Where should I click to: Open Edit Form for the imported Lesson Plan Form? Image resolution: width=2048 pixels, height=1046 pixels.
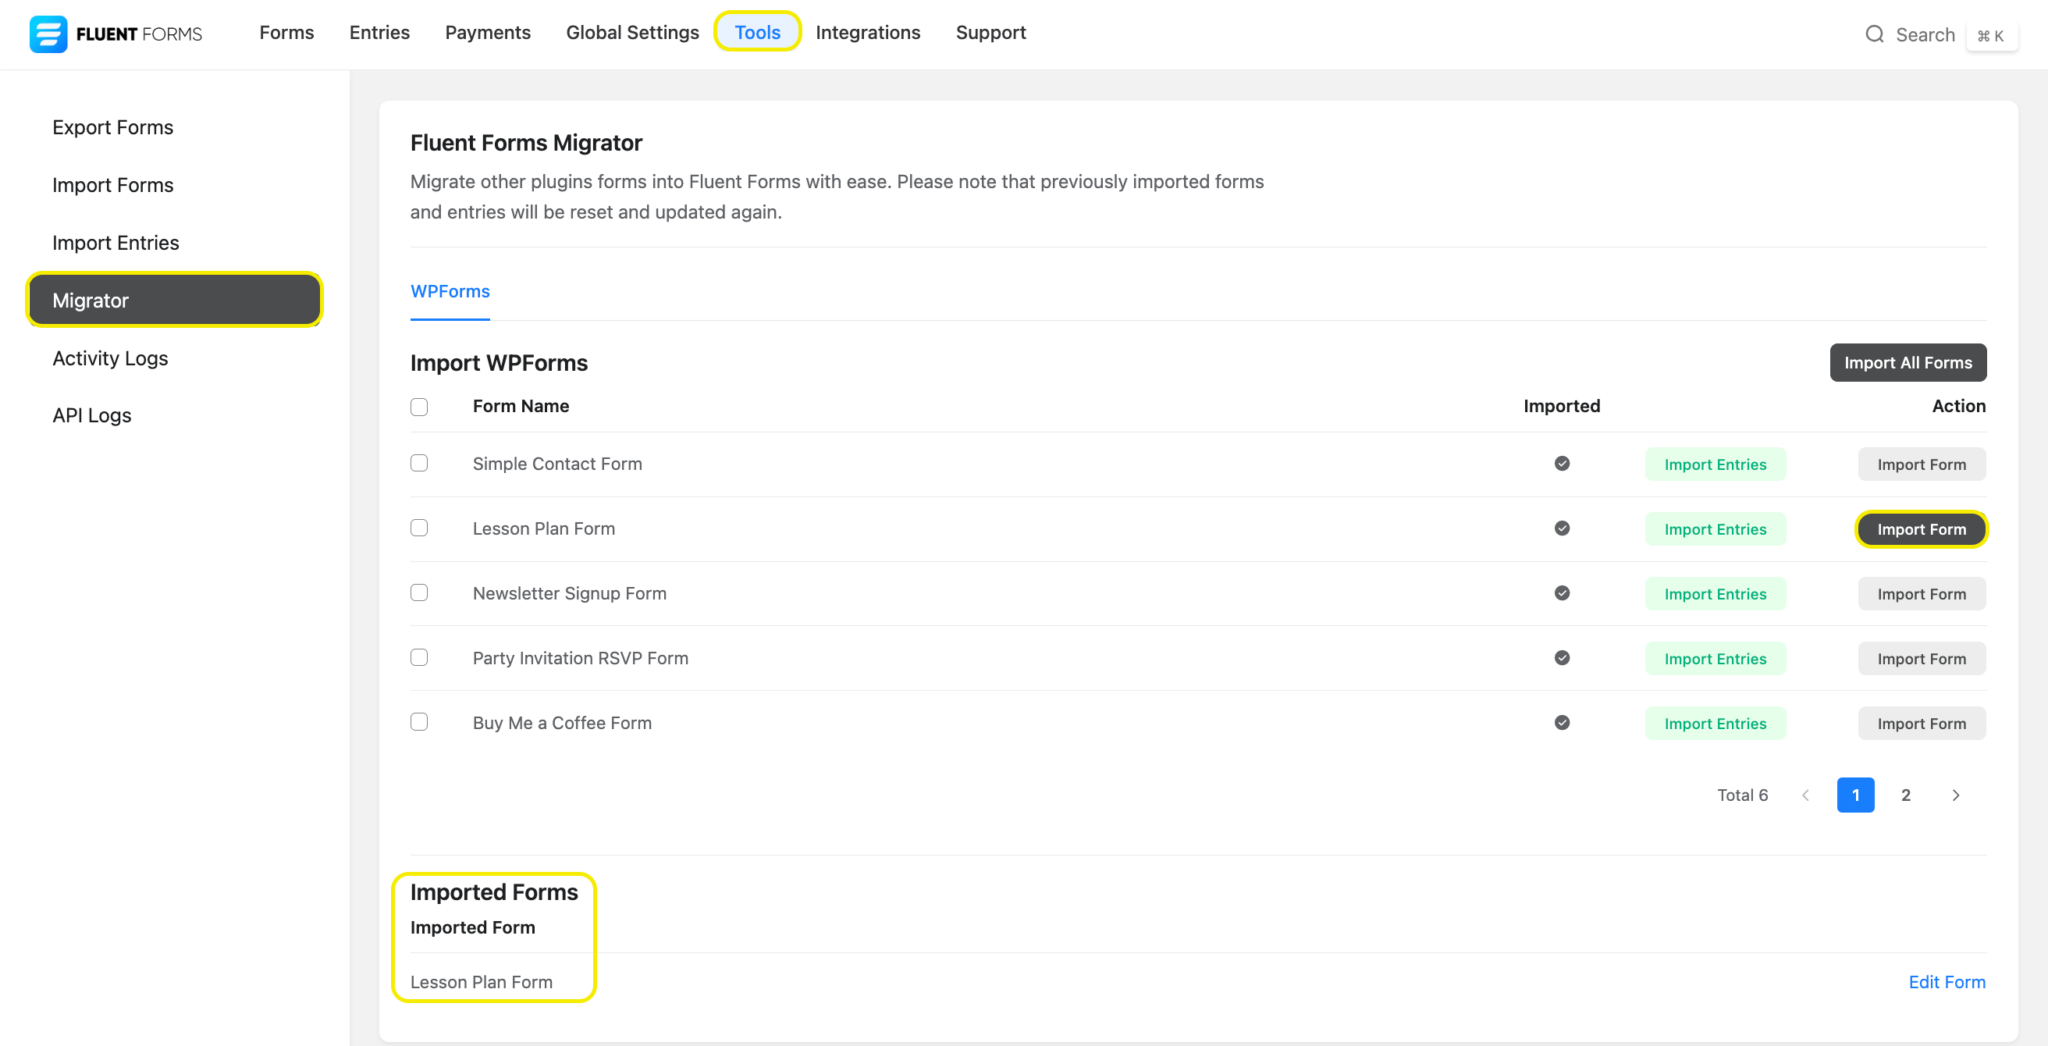point(1946,981)
